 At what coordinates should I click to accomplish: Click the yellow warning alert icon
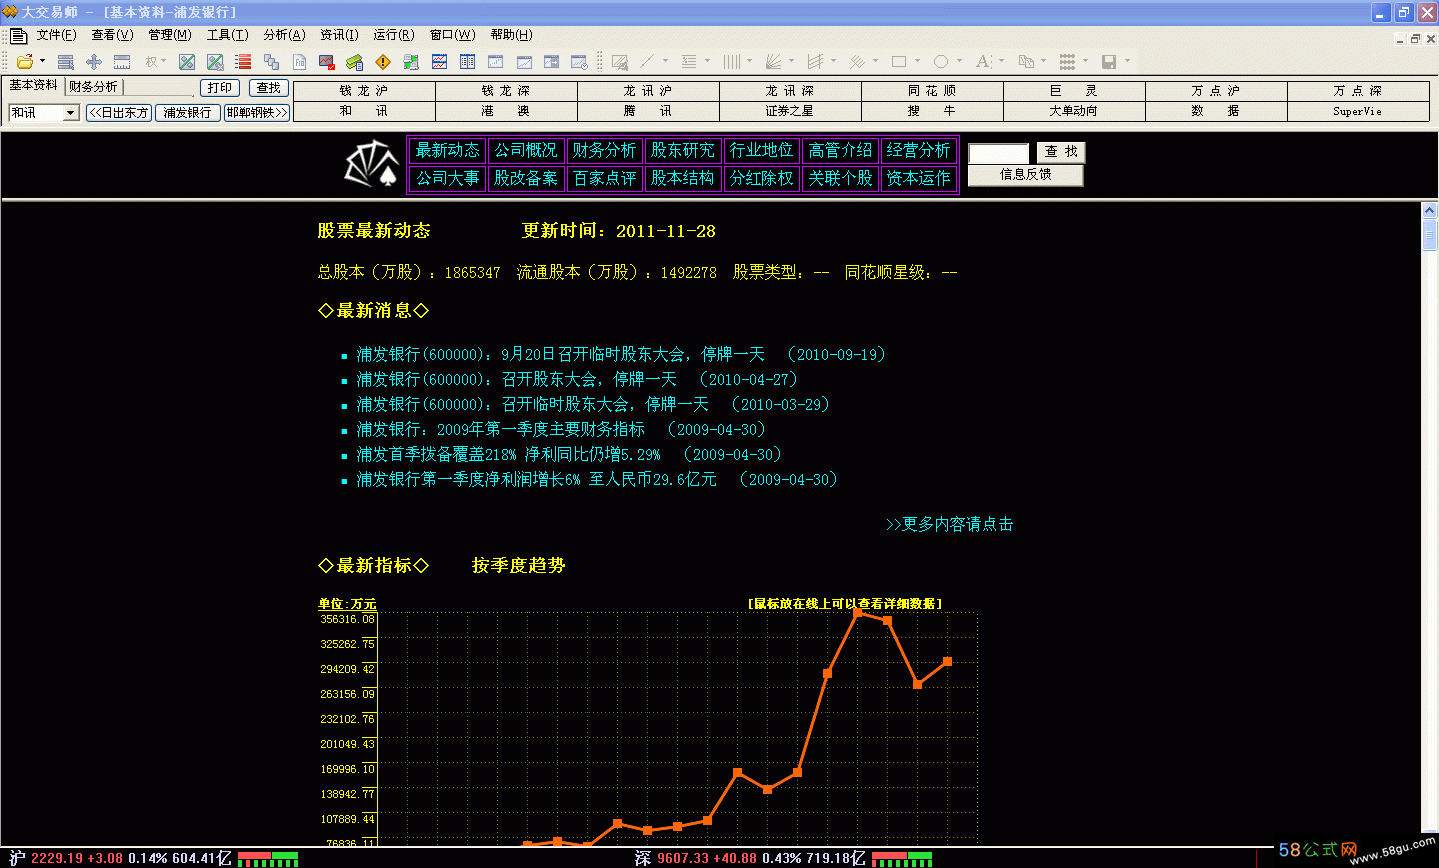point(383,62)
